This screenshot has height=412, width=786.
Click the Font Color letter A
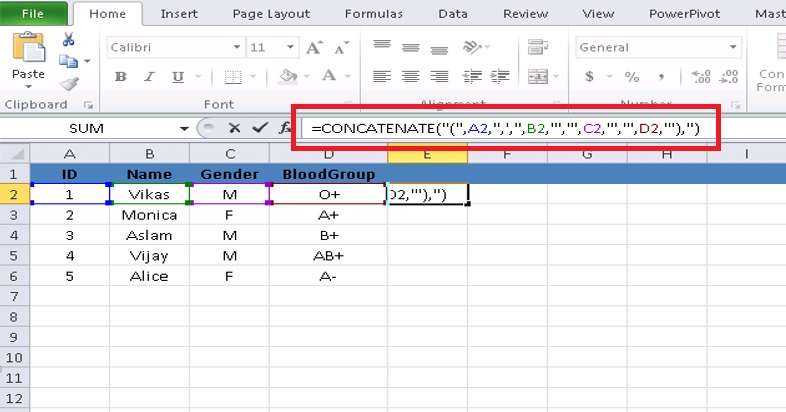329,76
